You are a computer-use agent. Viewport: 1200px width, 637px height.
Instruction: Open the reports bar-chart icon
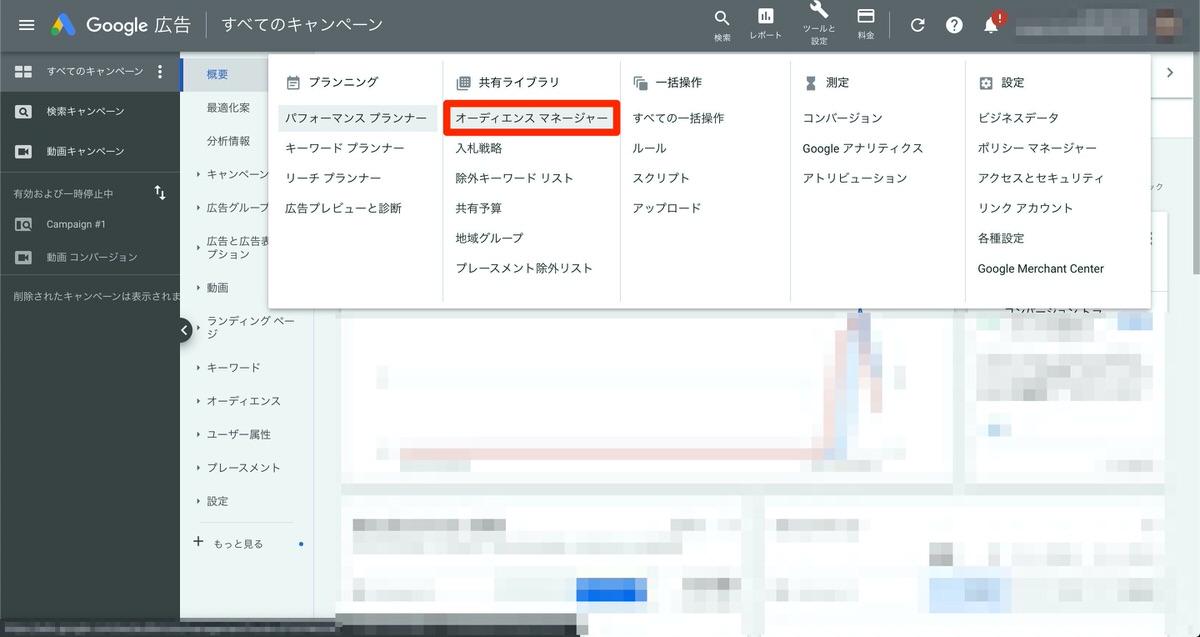point(766,17)
